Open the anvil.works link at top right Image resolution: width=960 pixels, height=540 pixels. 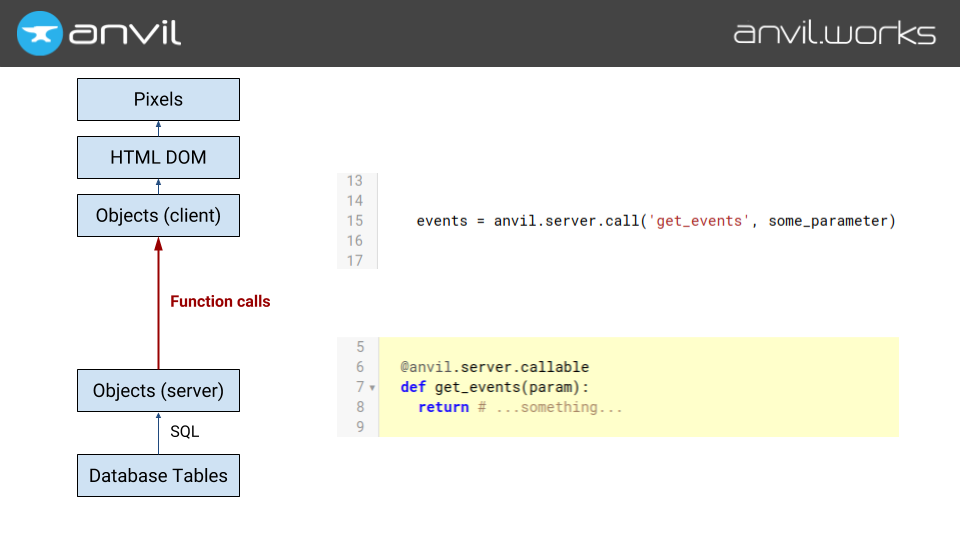(x=834, y=33)
